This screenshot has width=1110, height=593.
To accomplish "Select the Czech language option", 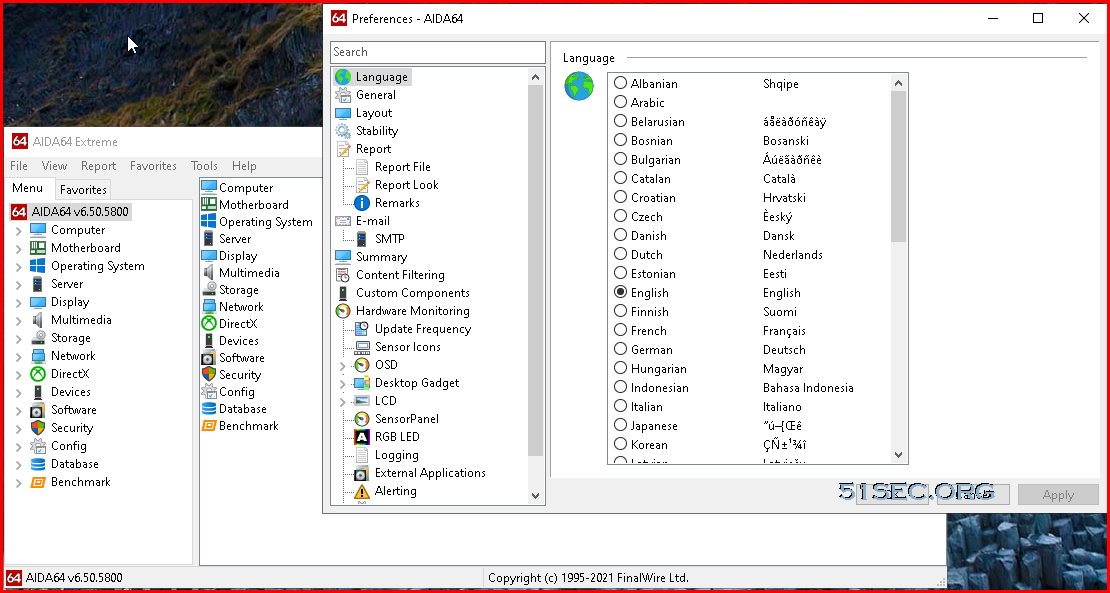I will pyautogui.click(x=620, y=217).
